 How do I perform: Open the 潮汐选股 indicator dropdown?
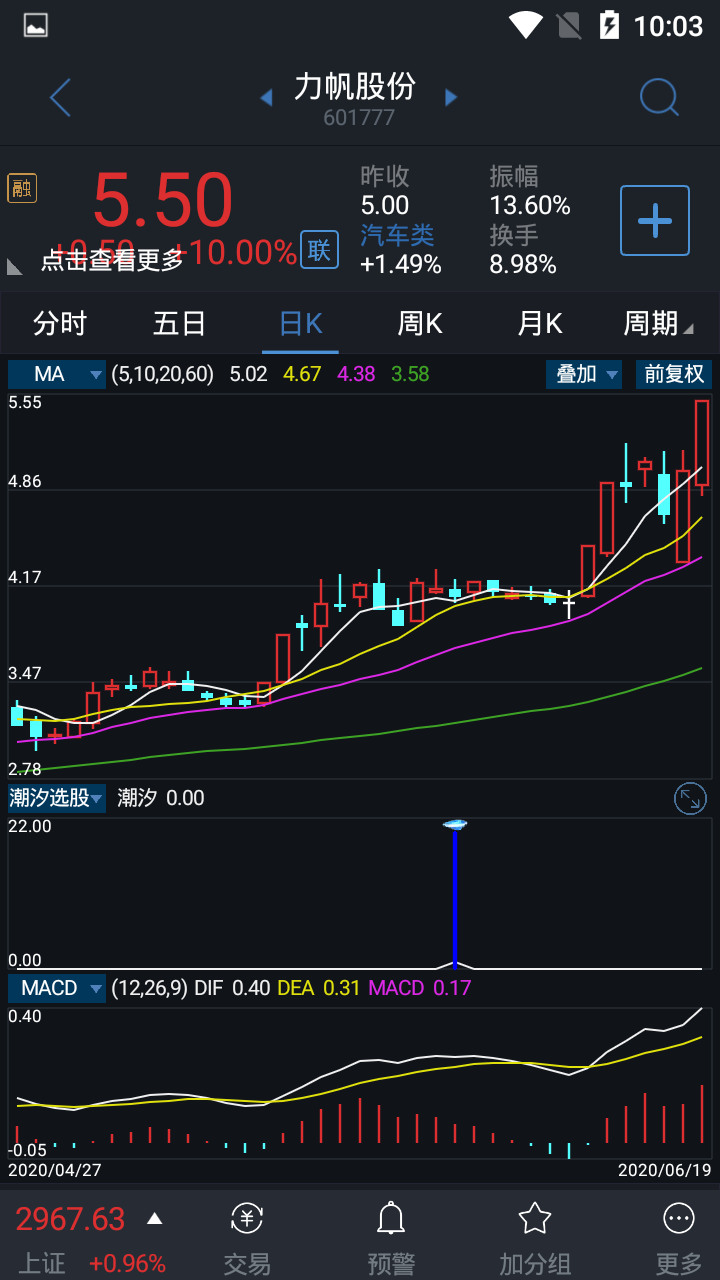coord(57,798)
